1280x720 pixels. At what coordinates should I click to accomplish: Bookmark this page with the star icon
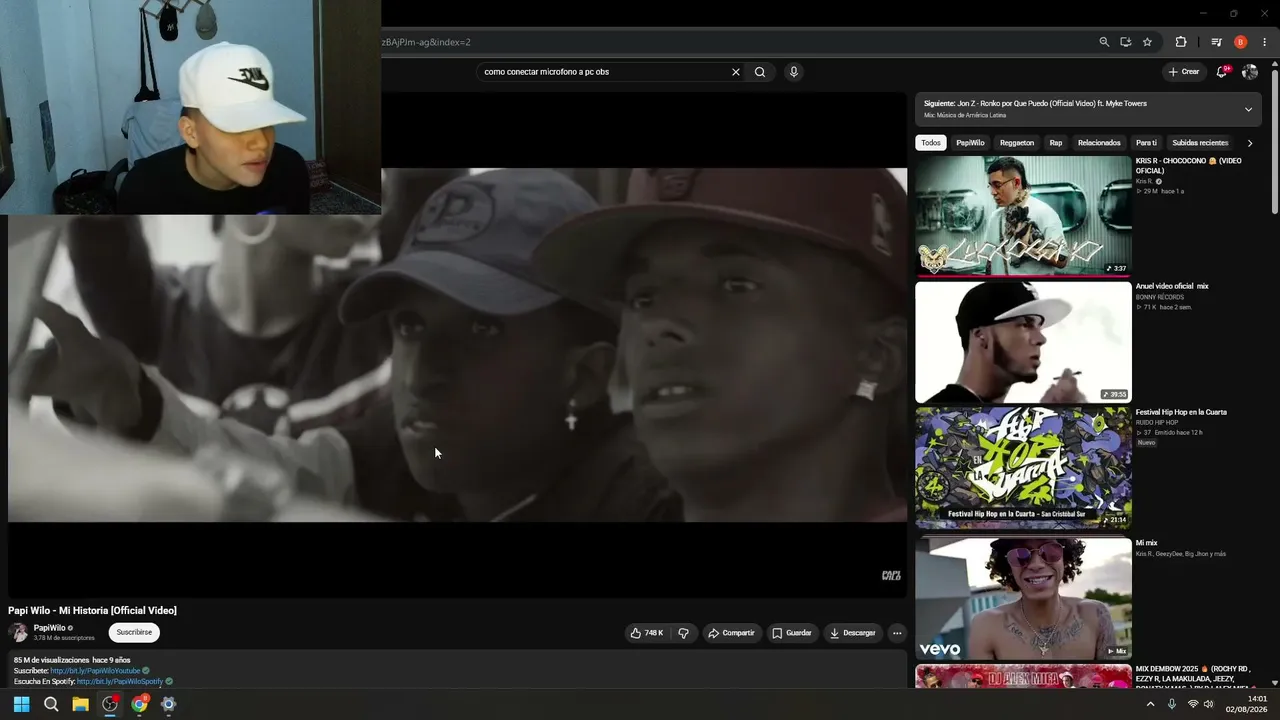click(x=1147, y=42)
